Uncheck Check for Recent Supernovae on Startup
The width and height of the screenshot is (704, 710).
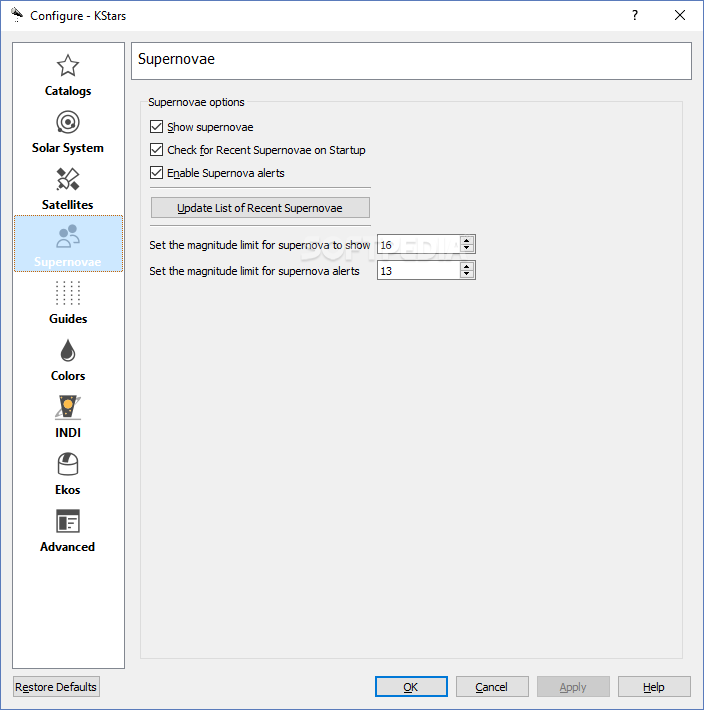coord(156,149)
